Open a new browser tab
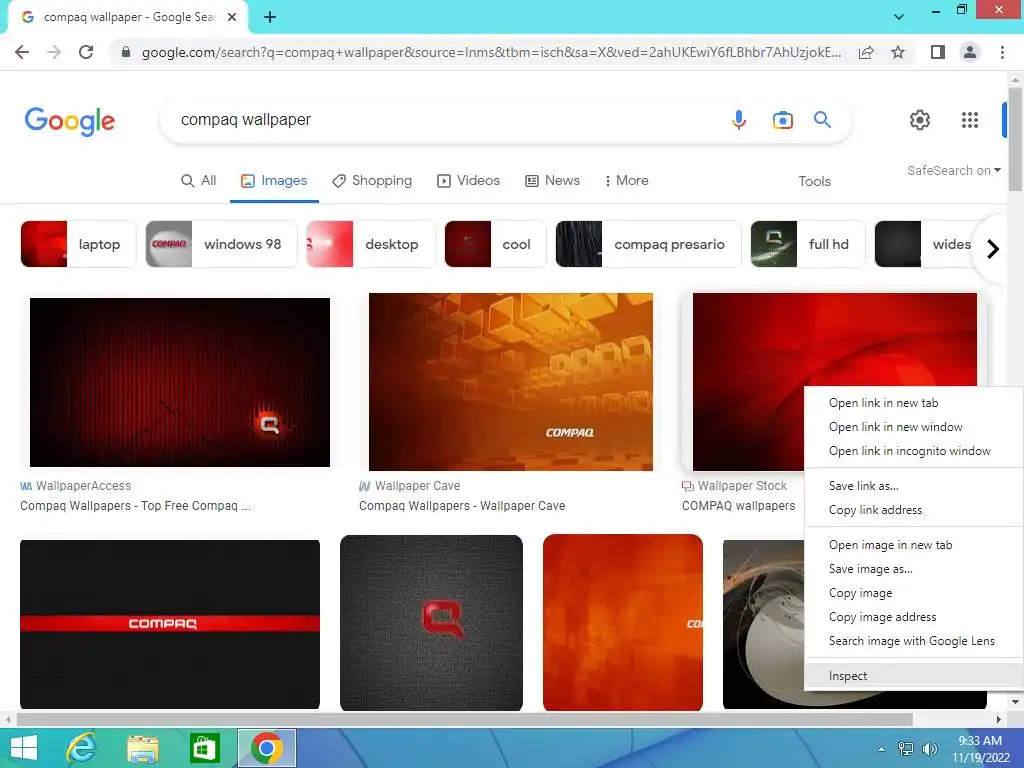Viewport: 1024px width, 768px height. (x=270, y=17)
